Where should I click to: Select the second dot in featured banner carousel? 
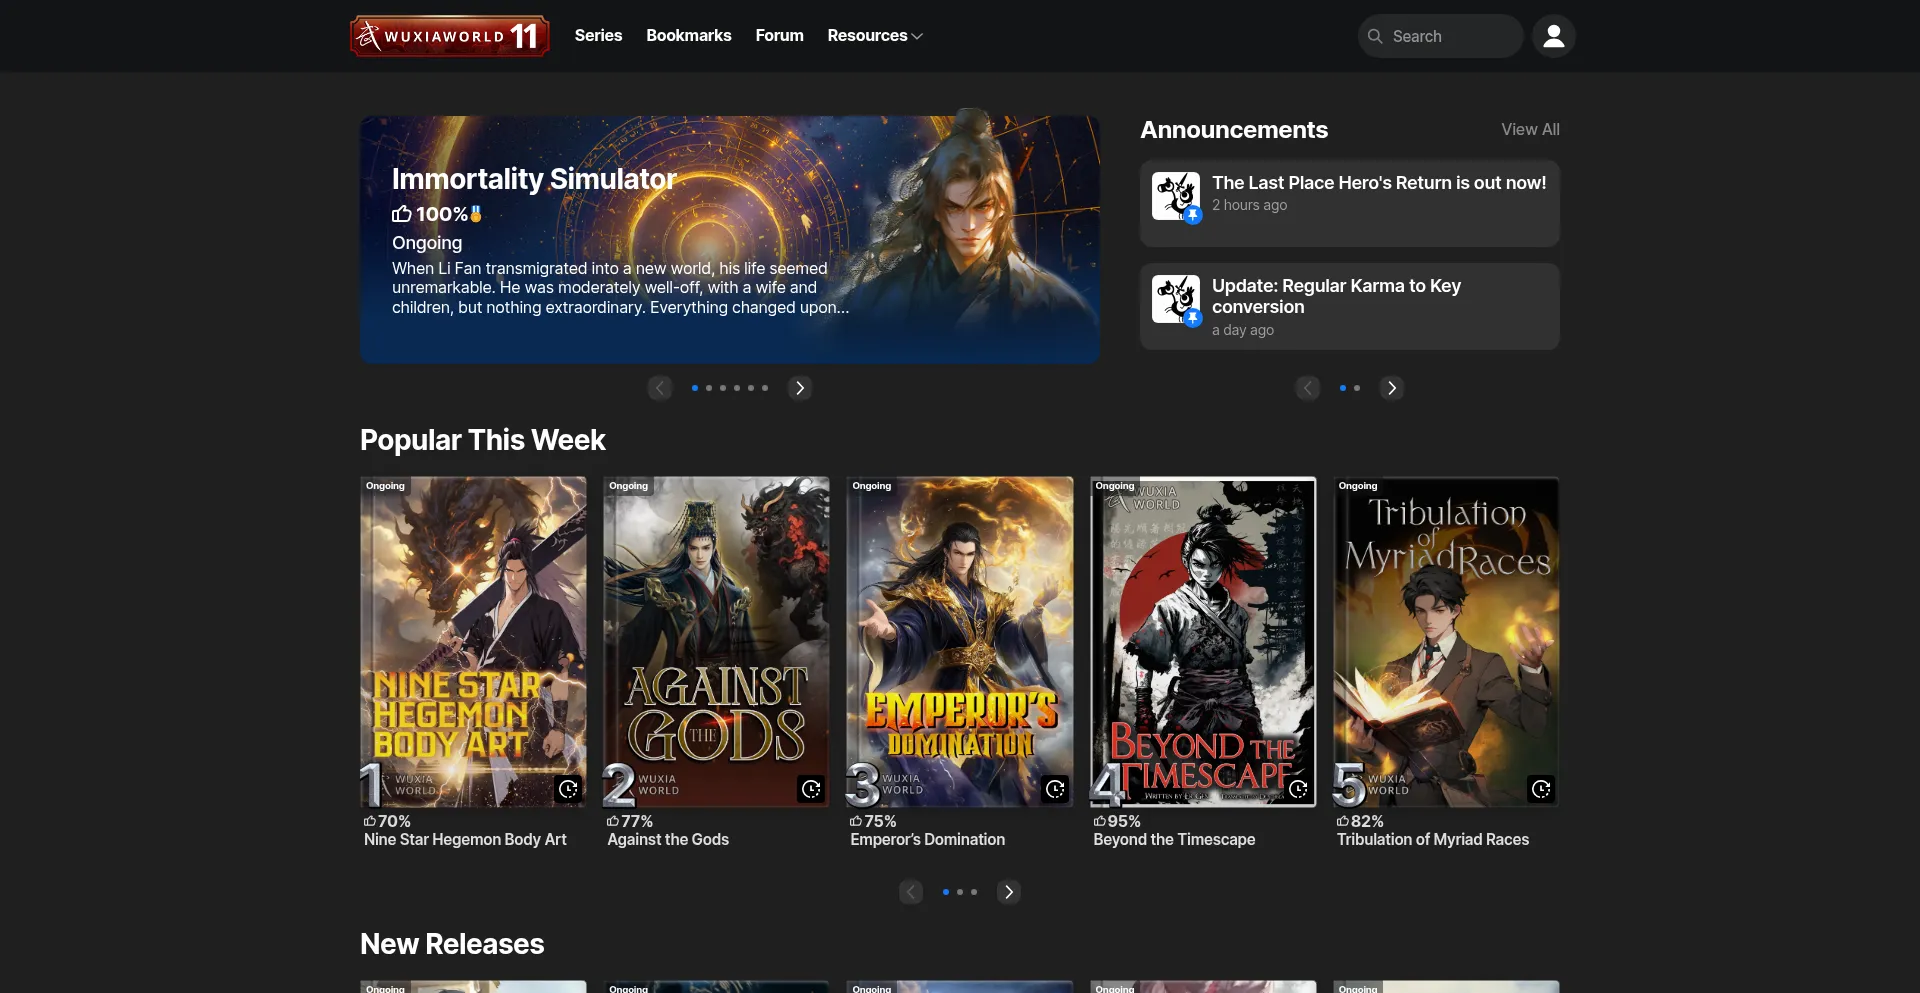coord(709,388)
